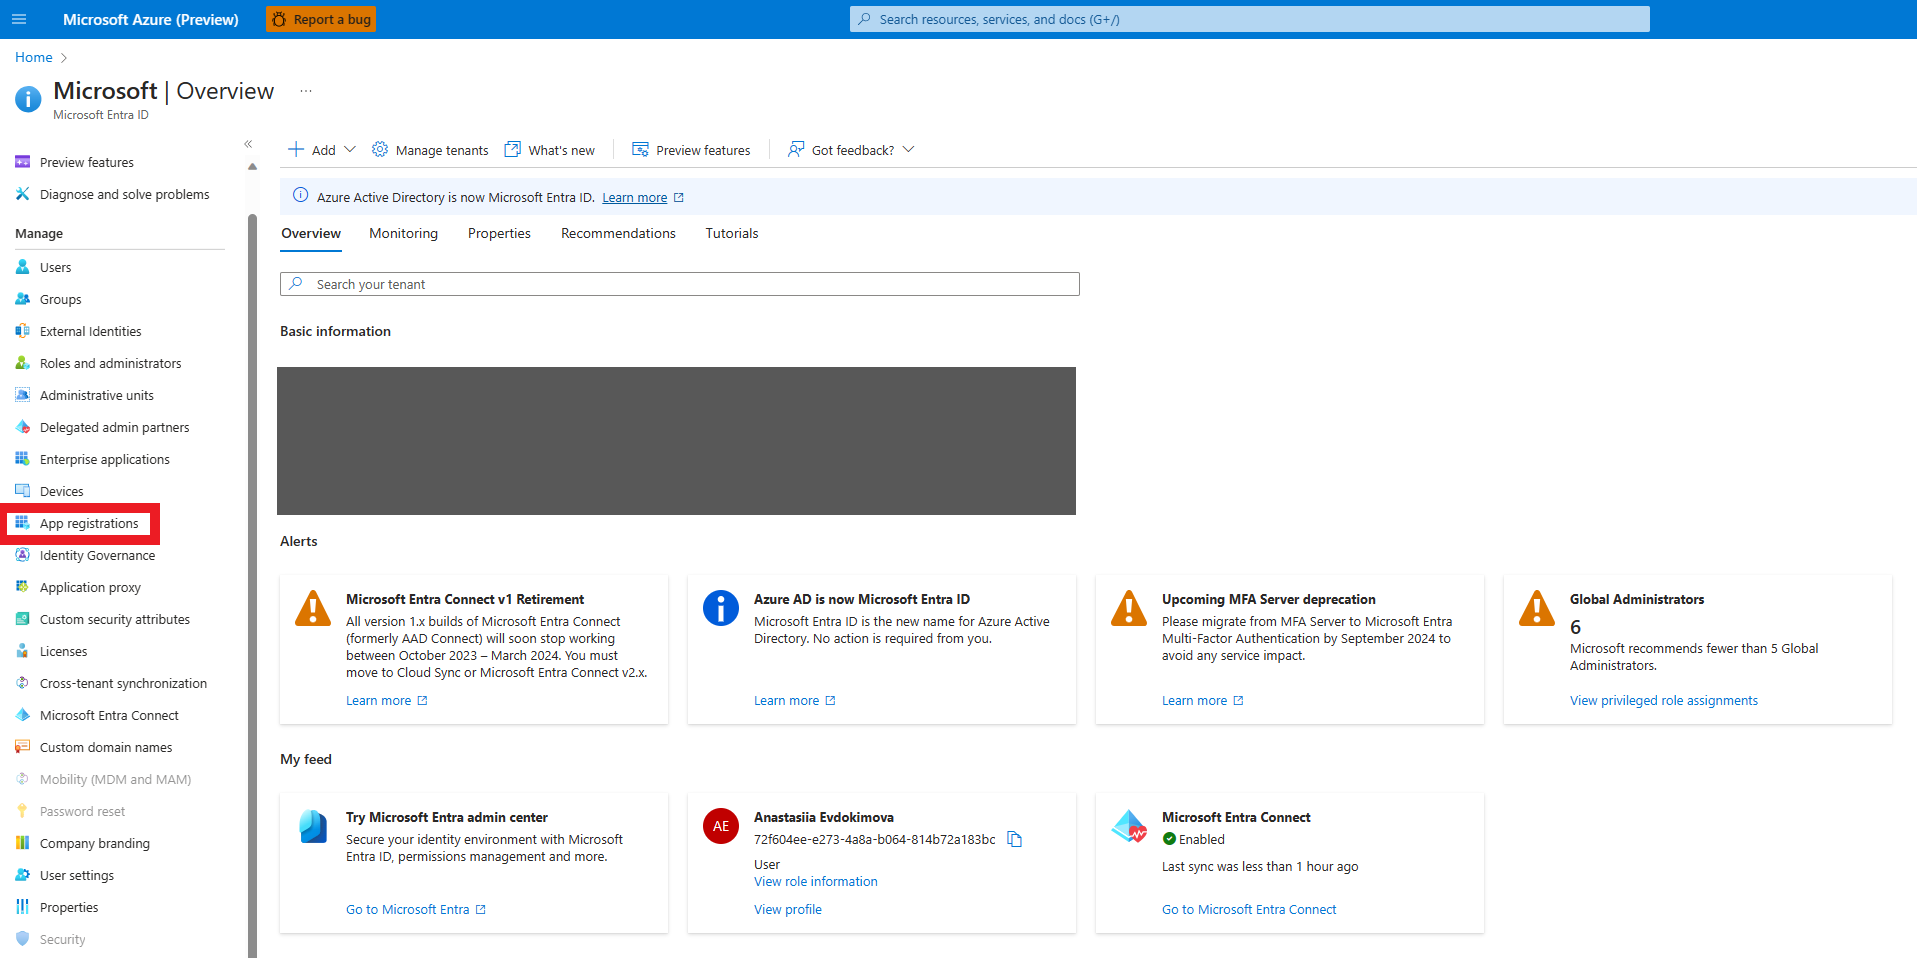Copy the user object ID
This screenshot has width=1917, height=958.
(1014, 839)
